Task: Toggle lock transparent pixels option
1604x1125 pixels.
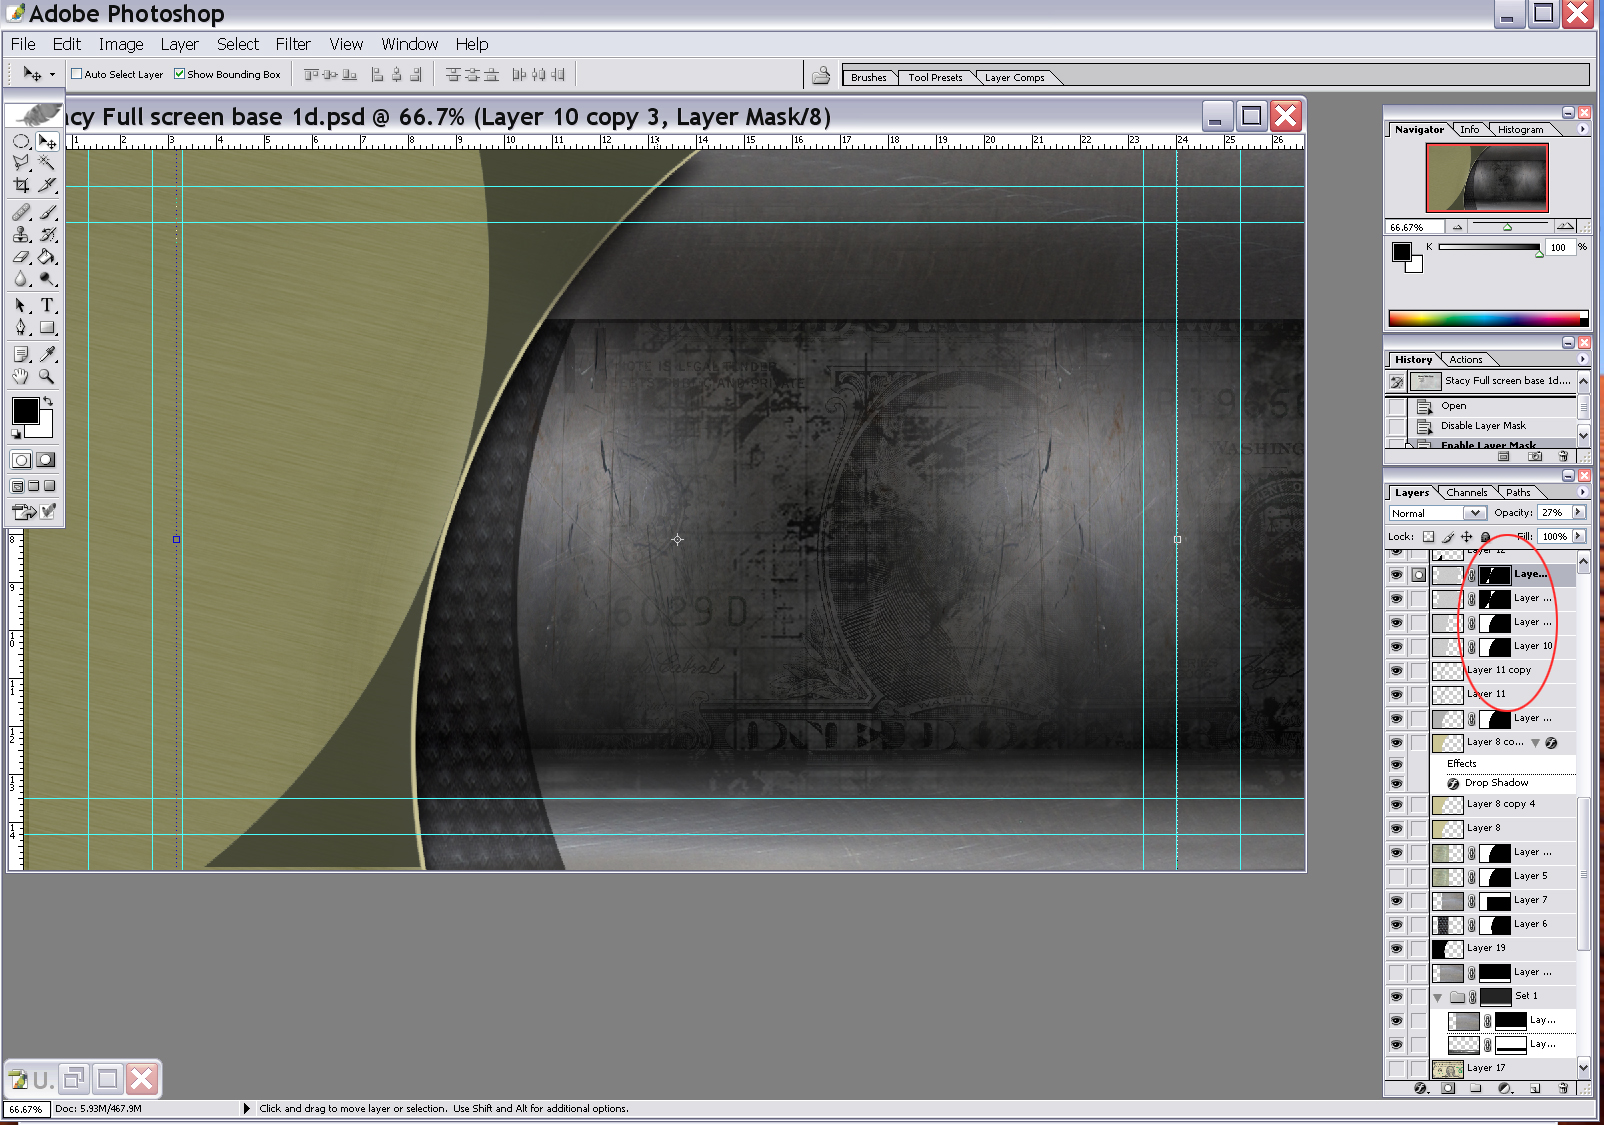Action: pyautogui.click(x=1428, y=536)
